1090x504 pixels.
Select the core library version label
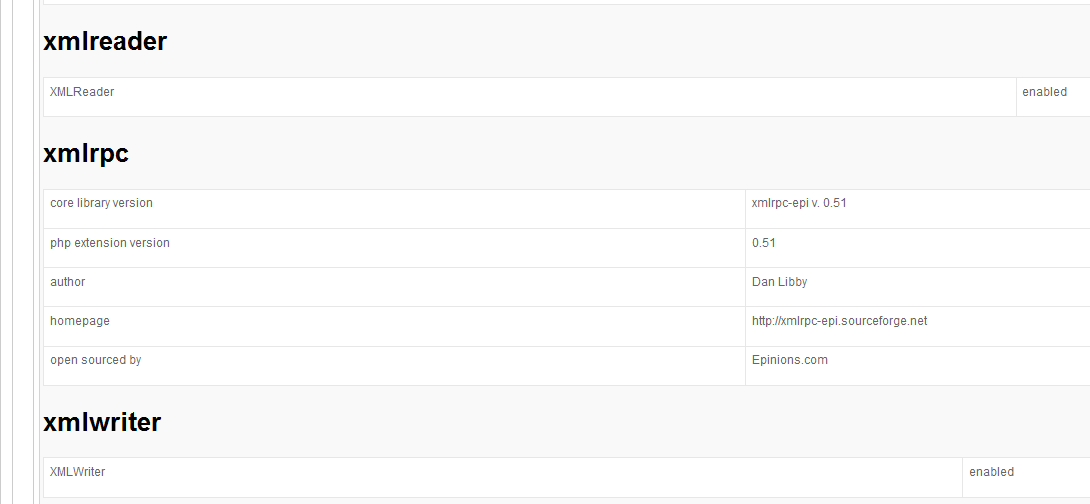[x=101, y=203]
